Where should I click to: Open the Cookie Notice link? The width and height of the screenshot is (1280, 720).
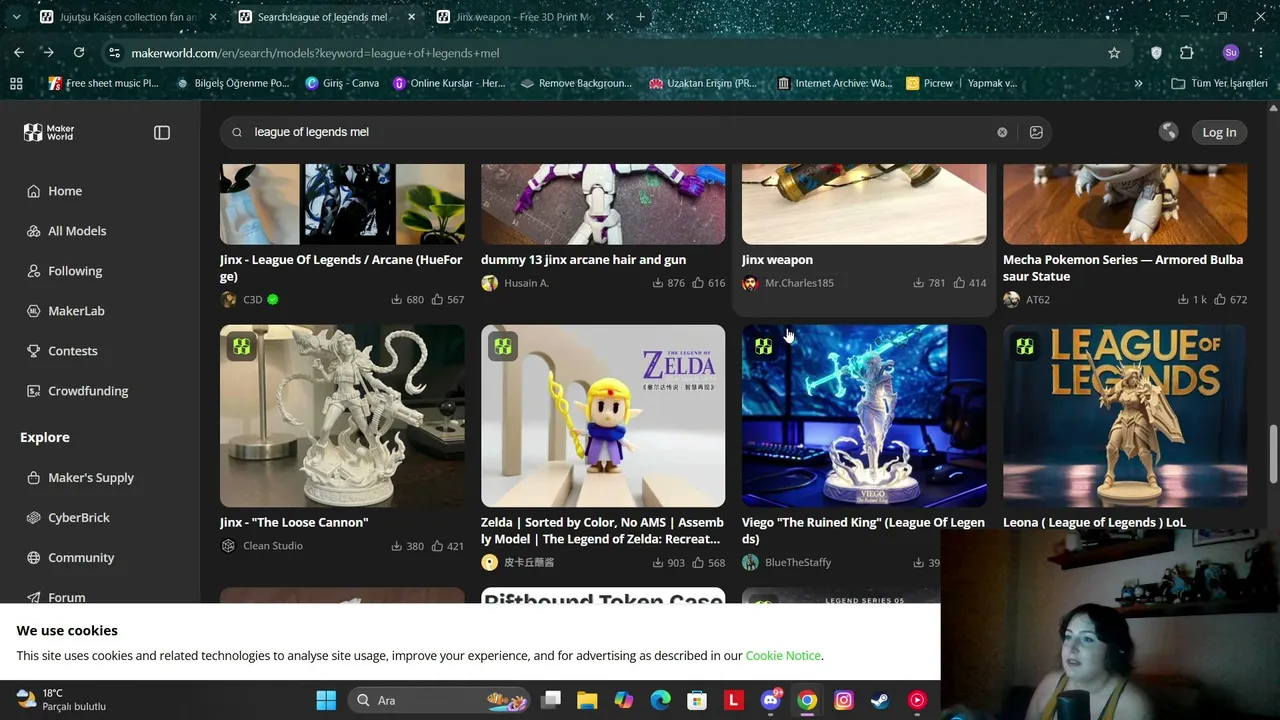[783, 656]
